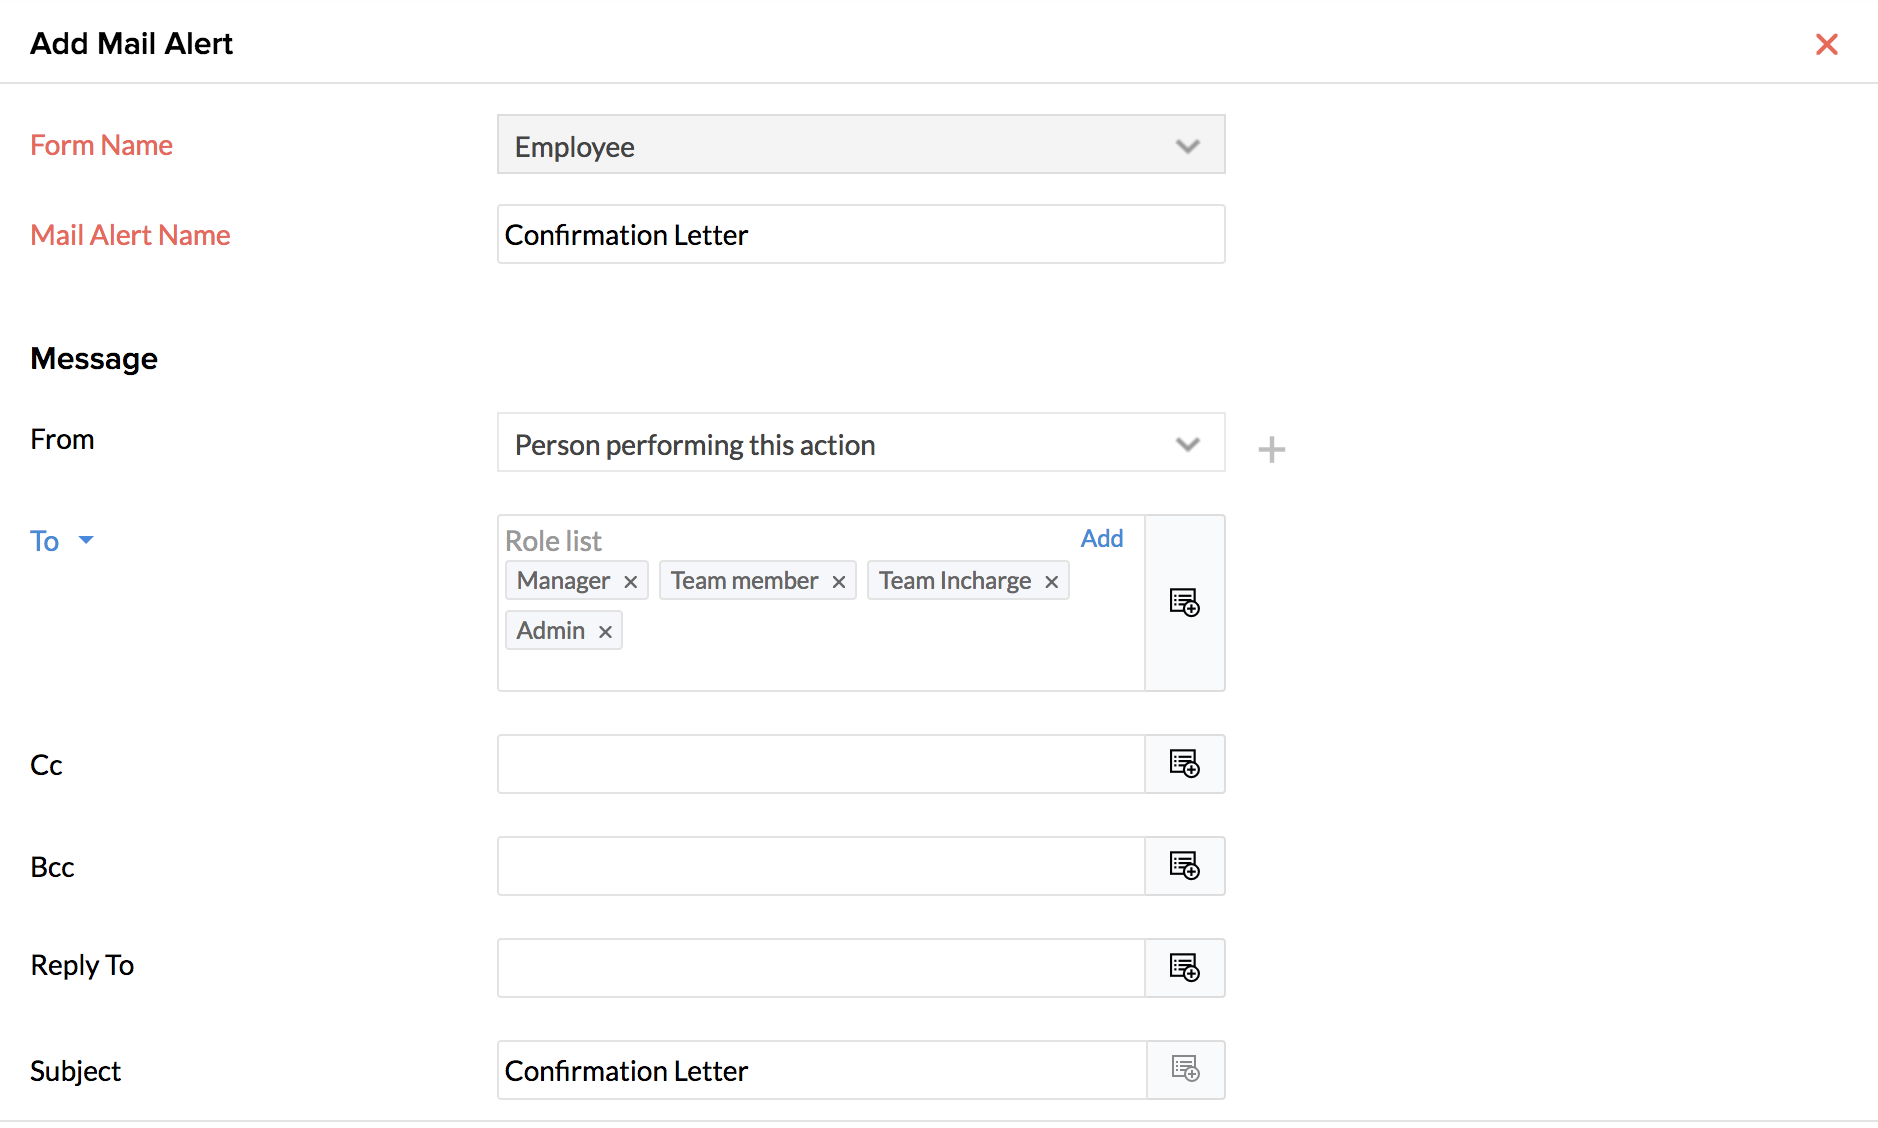Click into the Cc input field

tap(820, 765)
